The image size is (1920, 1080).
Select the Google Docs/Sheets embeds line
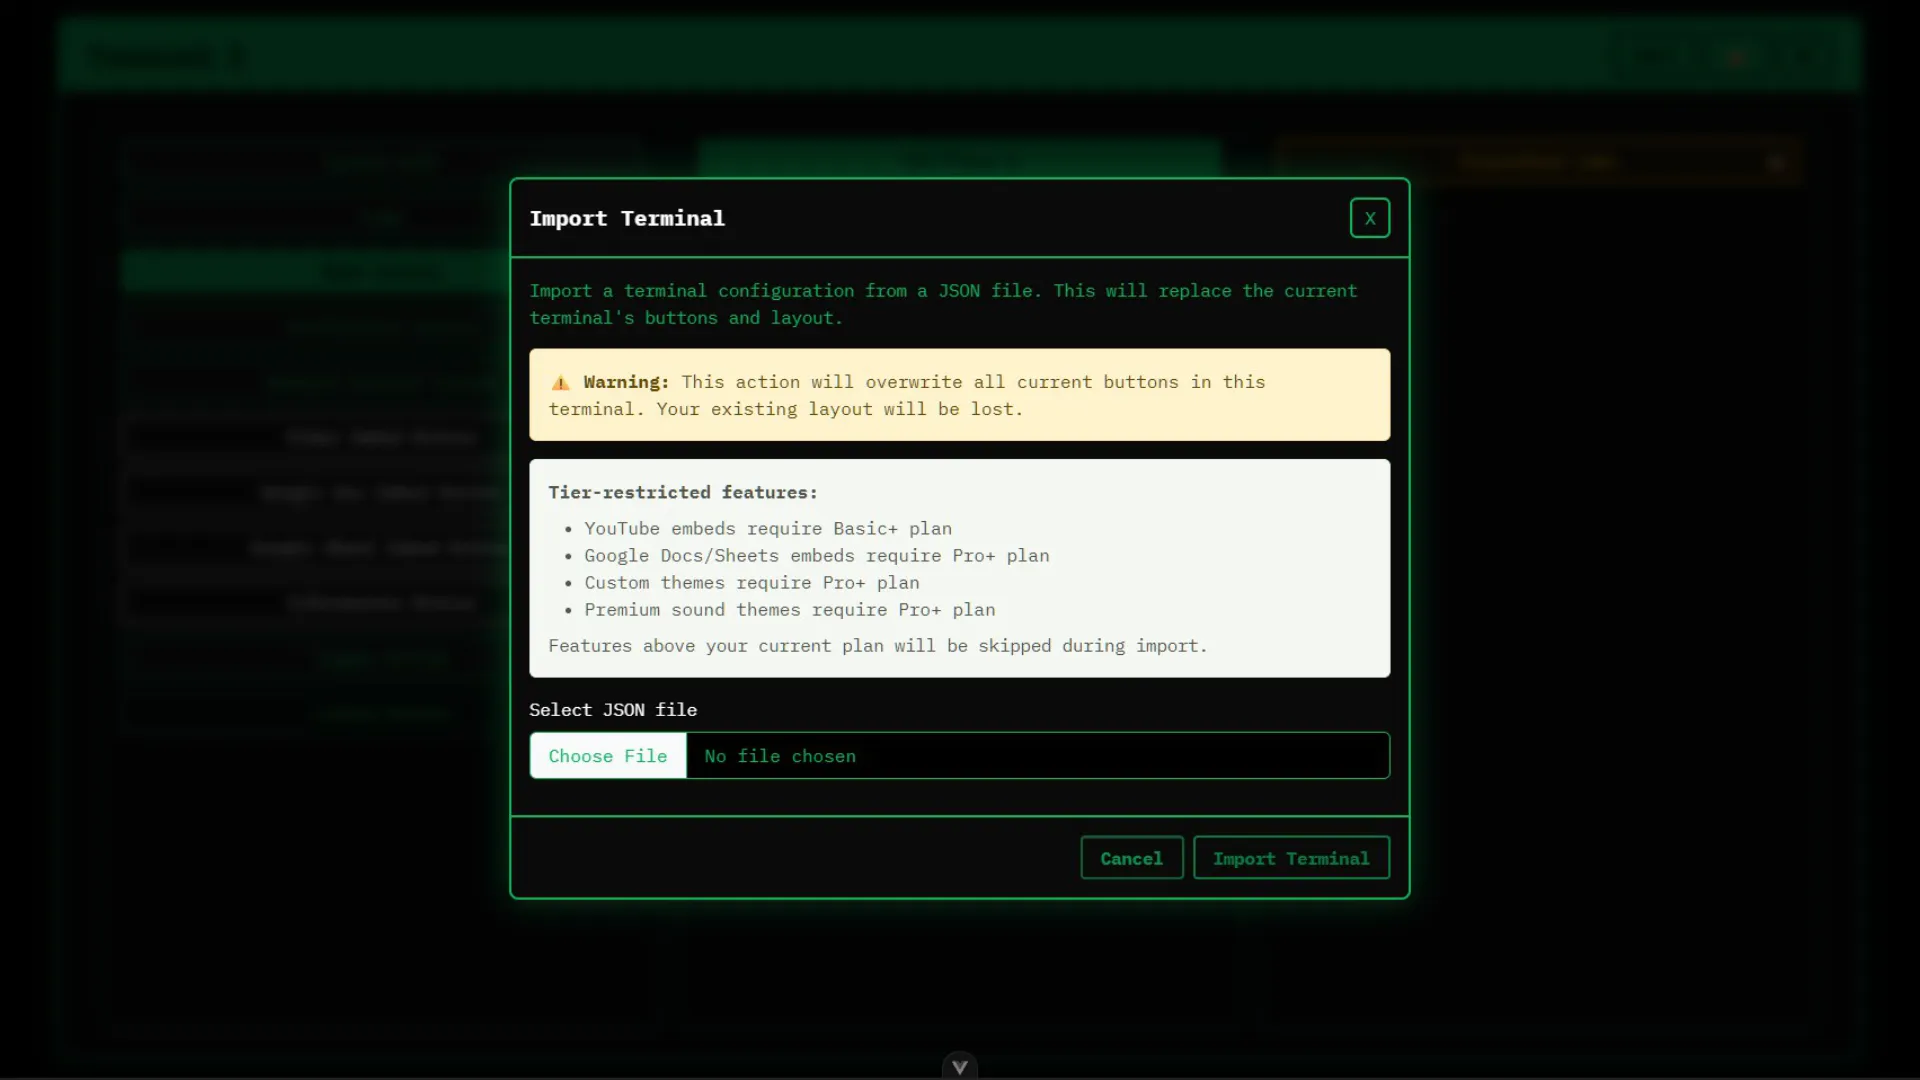[x=816, y=555]
